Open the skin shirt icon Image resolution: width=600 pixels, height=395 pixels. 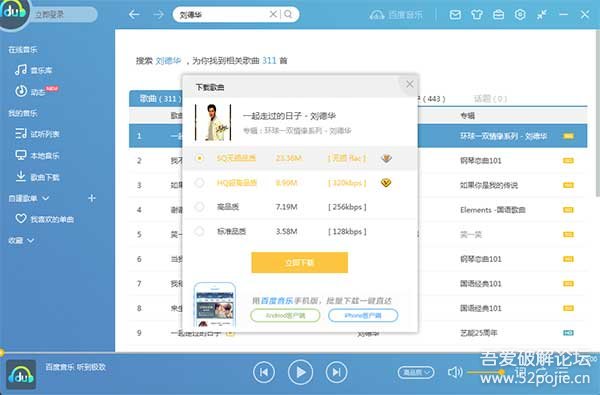click(x=476, y=15)
